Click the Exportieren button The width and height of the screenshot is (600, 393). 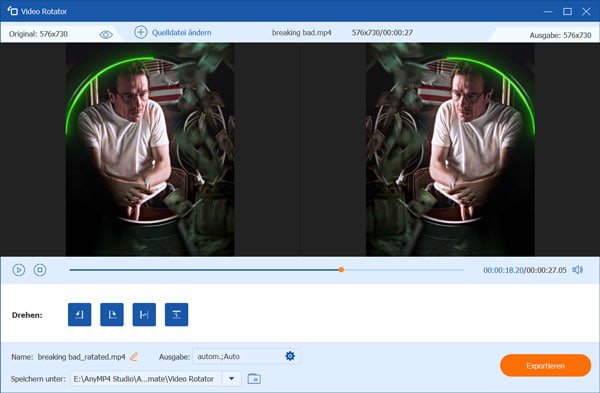tap(545, 365)
